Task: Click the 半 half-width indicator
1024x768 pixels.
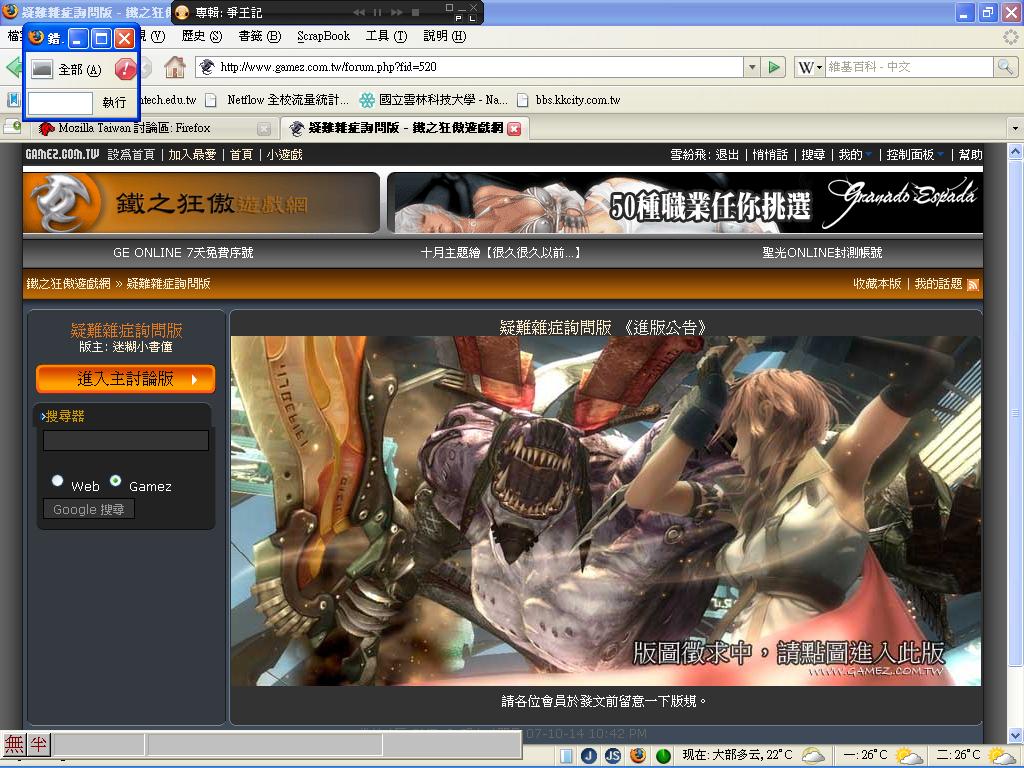Action: click(x=39, y=744)
